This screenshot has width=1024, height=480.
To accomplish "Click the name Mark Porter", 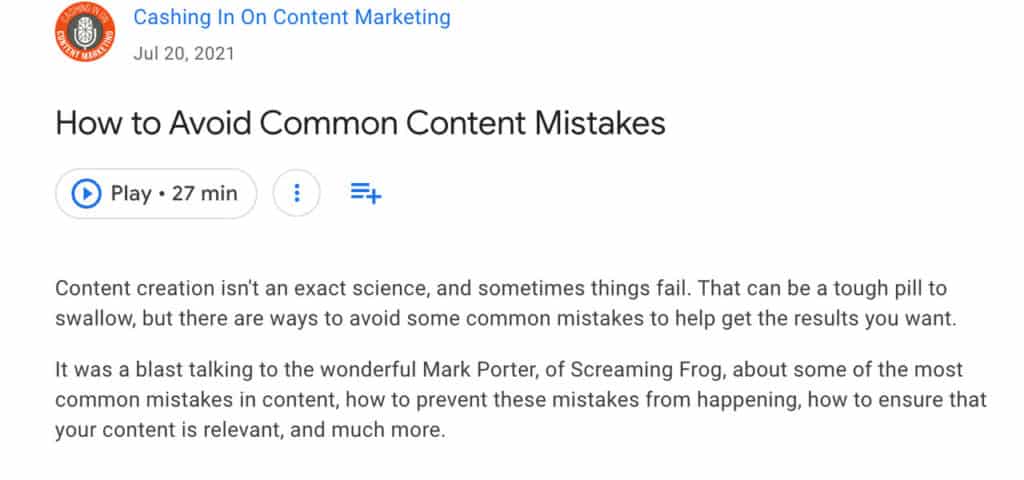I will [x=482, y=373].
